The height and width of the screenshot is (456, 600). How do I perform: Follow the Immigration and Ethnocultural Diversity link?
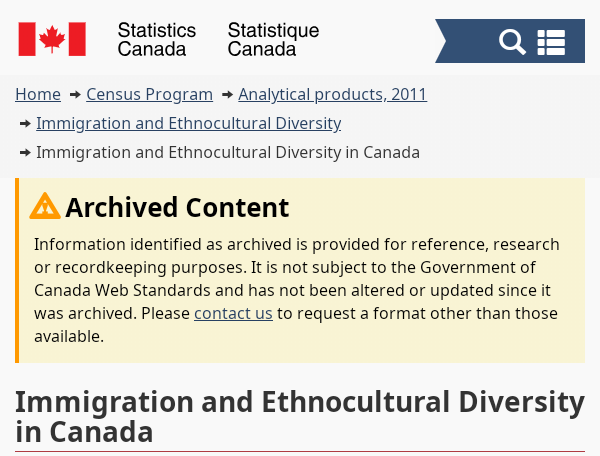[x=189, y=123]
